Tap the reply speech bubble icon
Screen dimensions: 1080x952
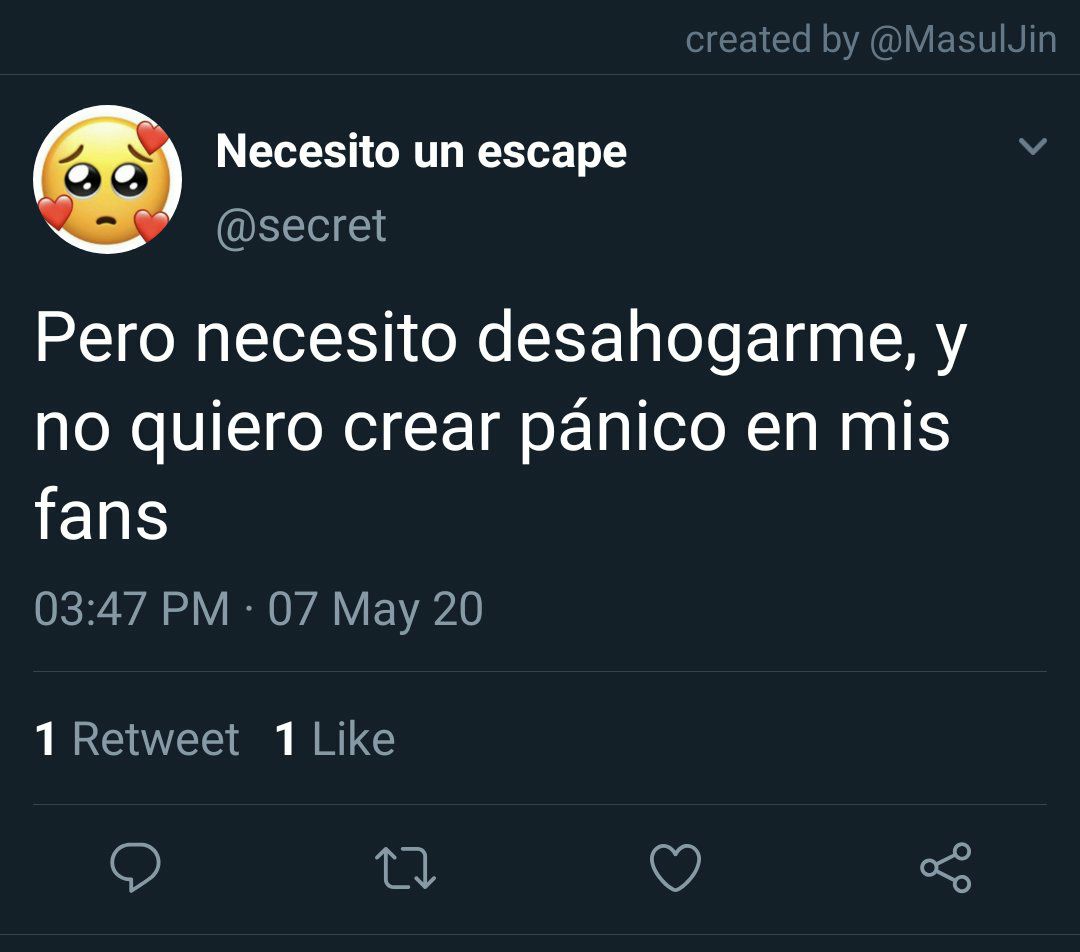pyautogui.click(x=136, y=867)
